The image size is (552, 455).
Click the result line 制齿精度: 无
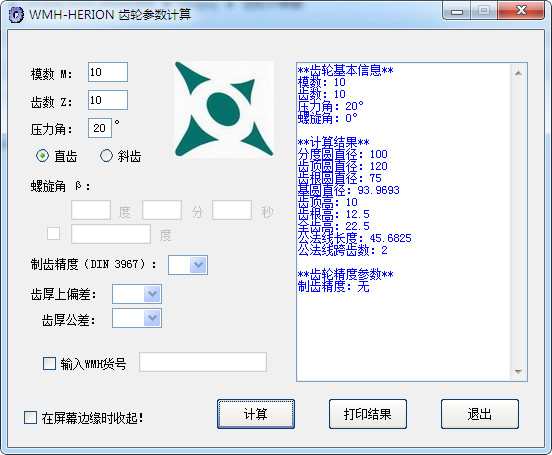pos(334,286)
